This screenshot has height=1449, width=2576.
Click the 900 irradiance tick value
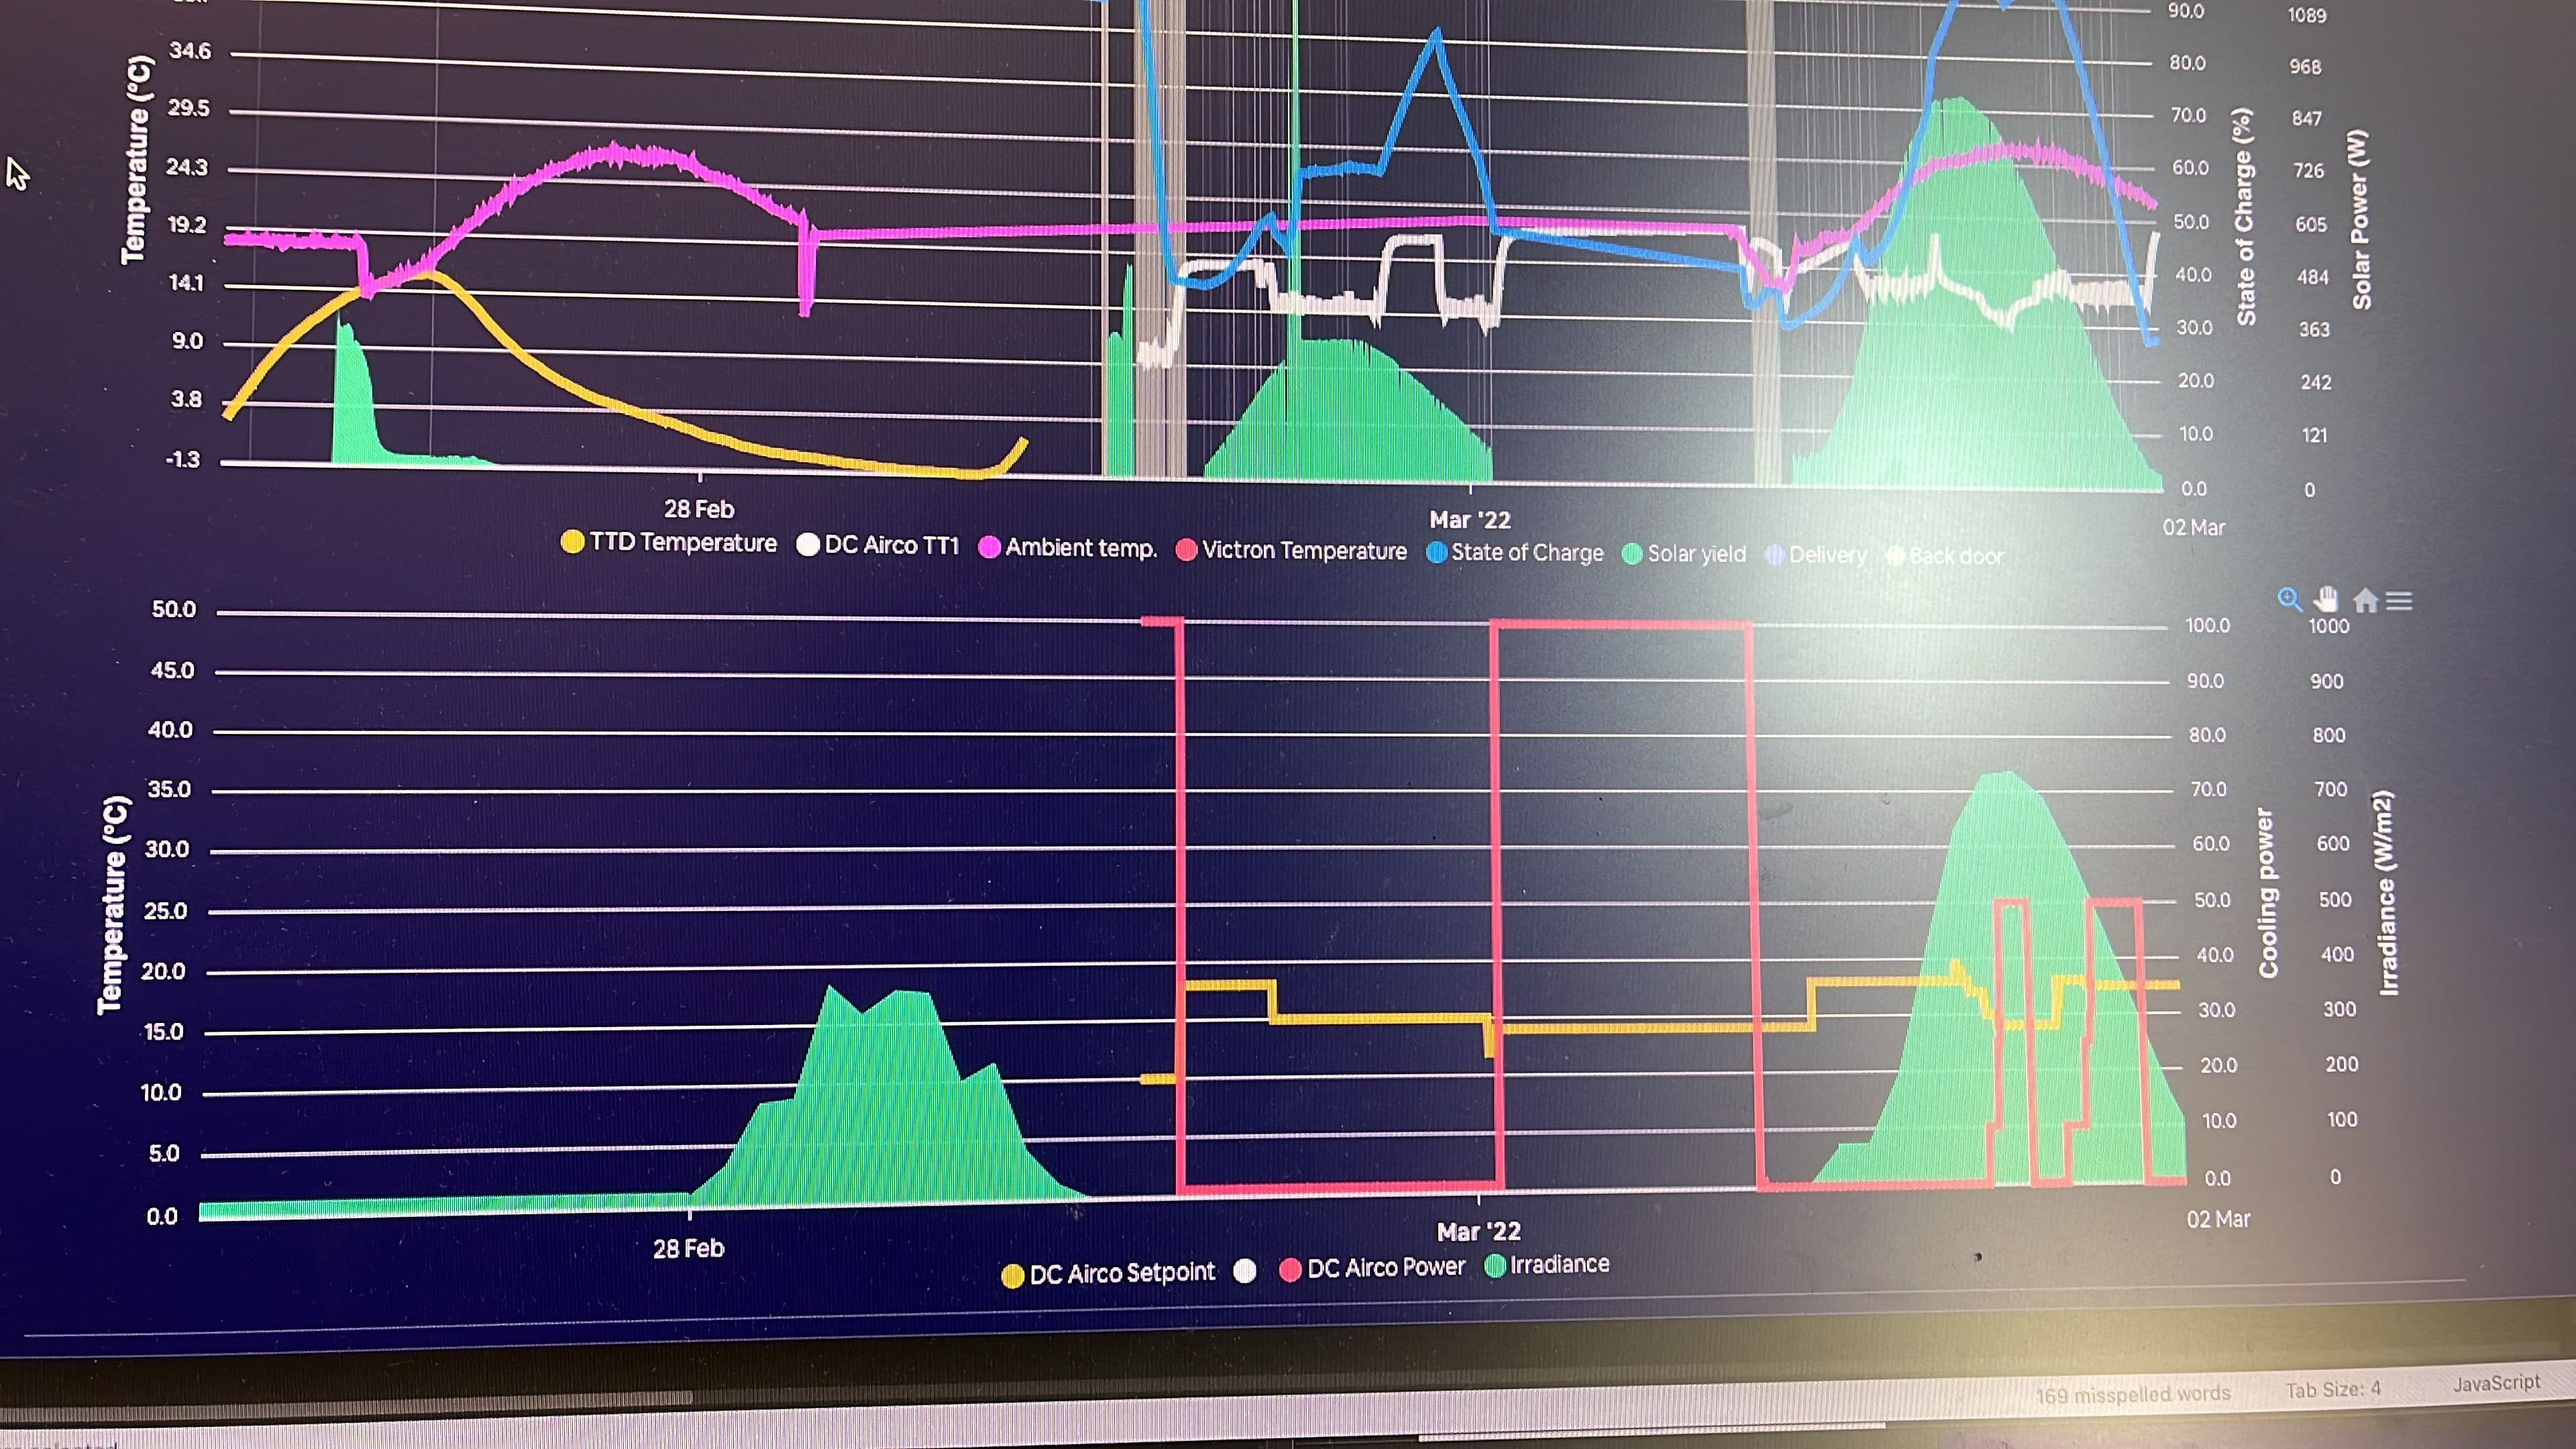click(x=2327, y=681)
